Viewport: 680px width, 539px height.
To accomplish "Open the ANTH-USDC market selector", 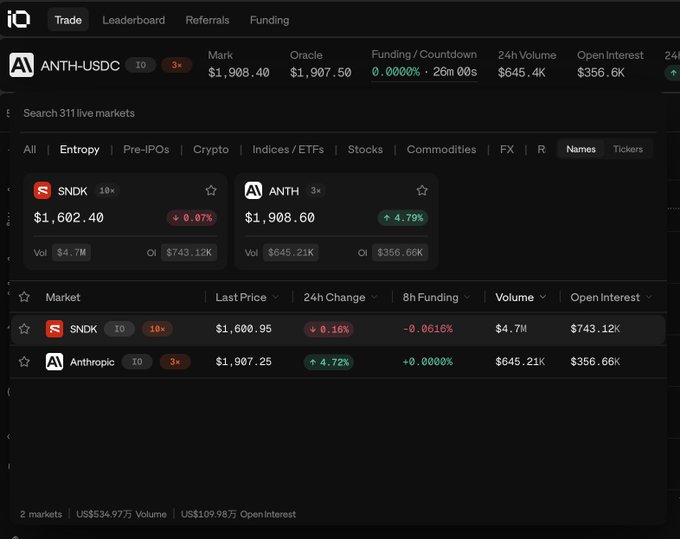I will click(x=80, y=66).
